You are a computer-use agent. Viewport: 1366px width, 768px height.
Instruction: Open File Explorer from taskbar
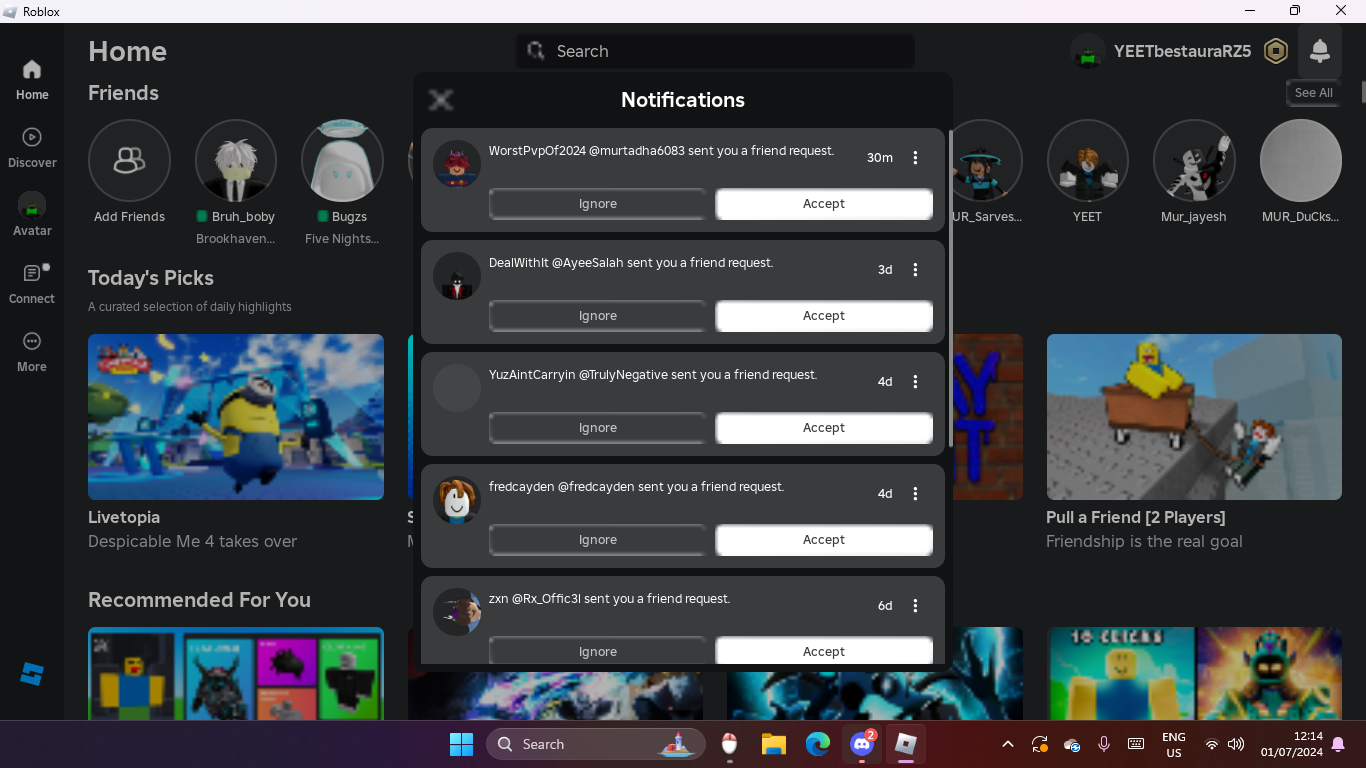(774, 744)
